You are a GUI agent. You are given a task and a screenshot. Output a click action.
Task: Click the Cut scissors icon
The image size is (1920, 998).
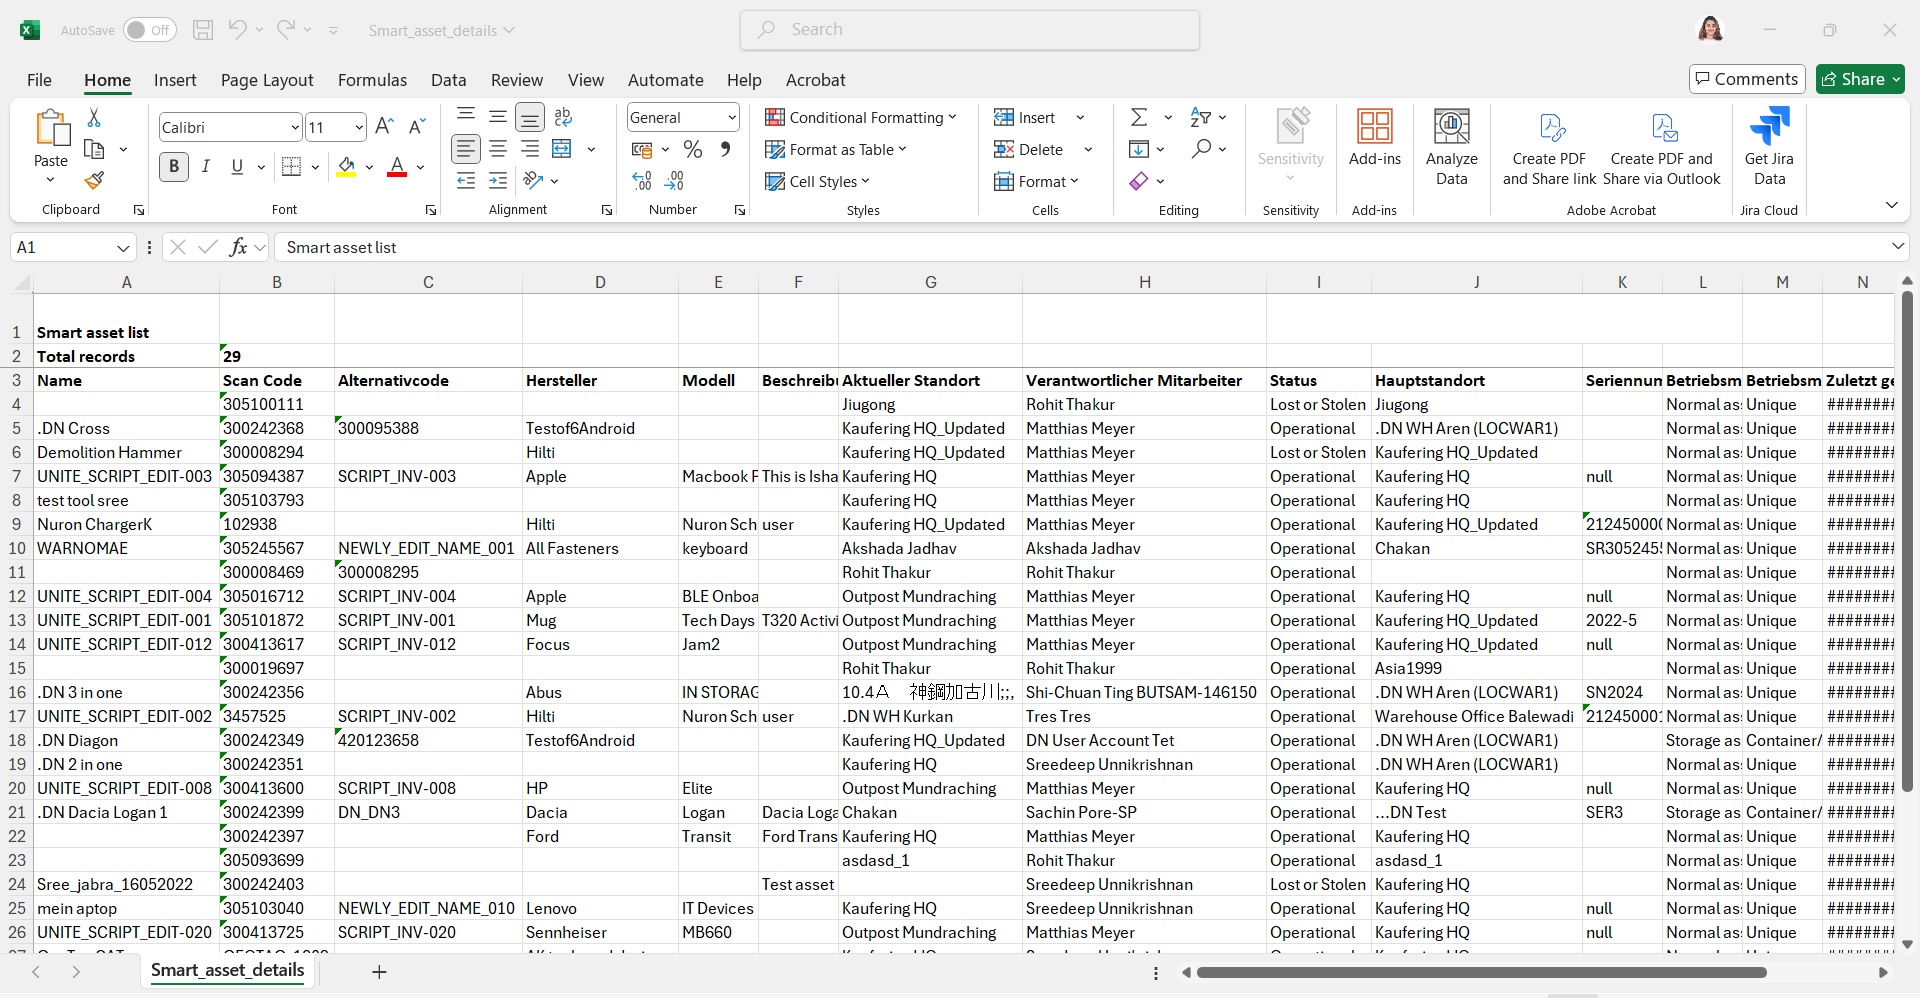94,118
